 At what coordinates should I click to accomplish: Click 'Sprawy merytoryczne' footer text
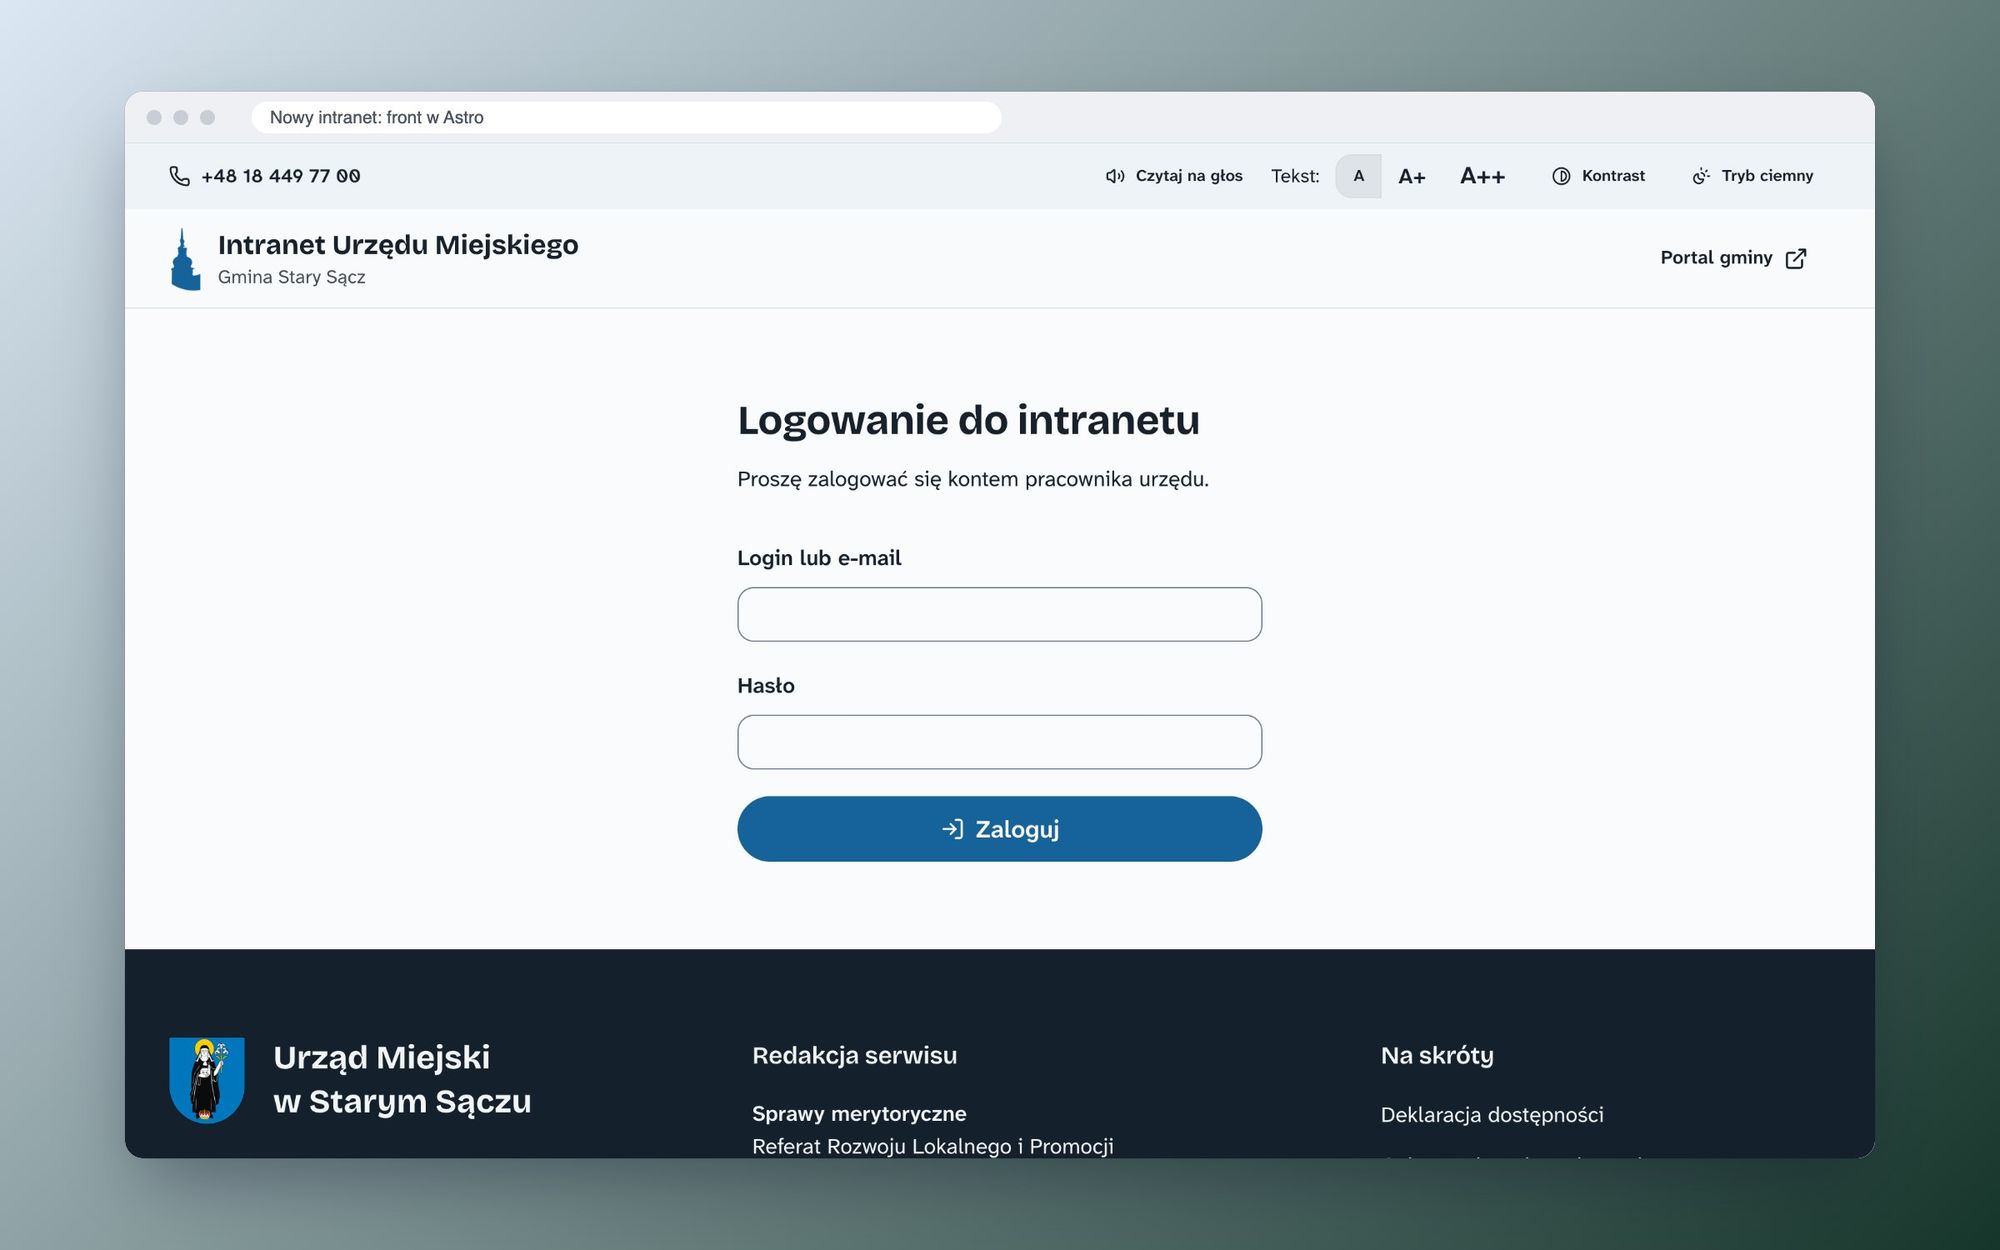[x=859, y=1114]
